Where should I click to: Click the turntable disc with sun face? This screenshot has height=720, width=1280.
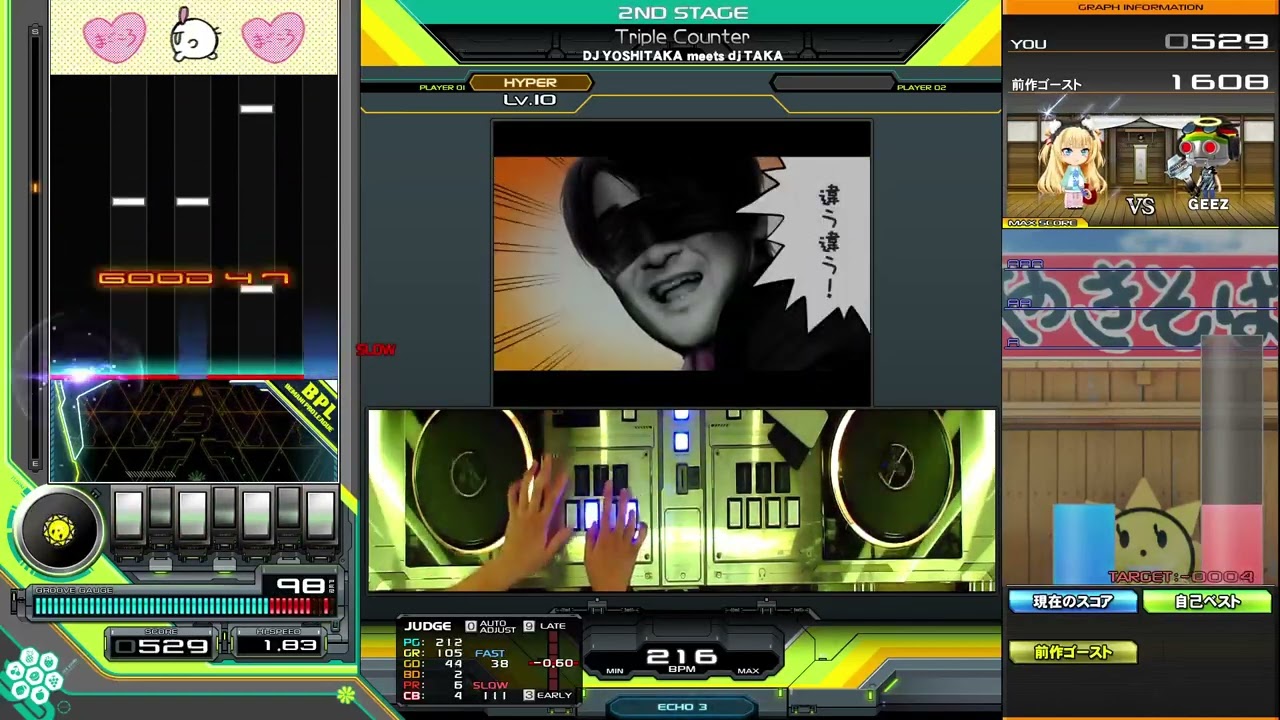pos(59,531)
